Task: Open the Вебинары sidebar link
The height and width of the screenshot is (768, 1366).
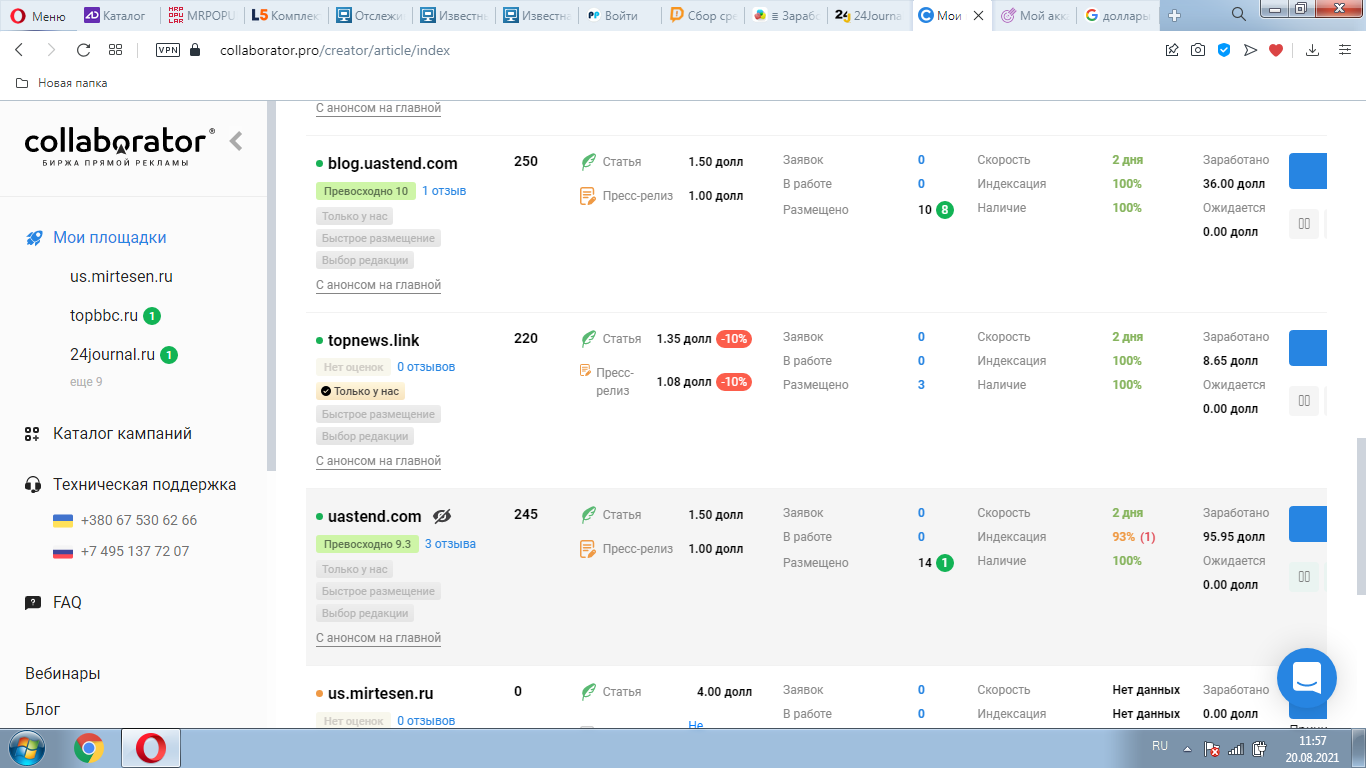Action: point(63,674)
